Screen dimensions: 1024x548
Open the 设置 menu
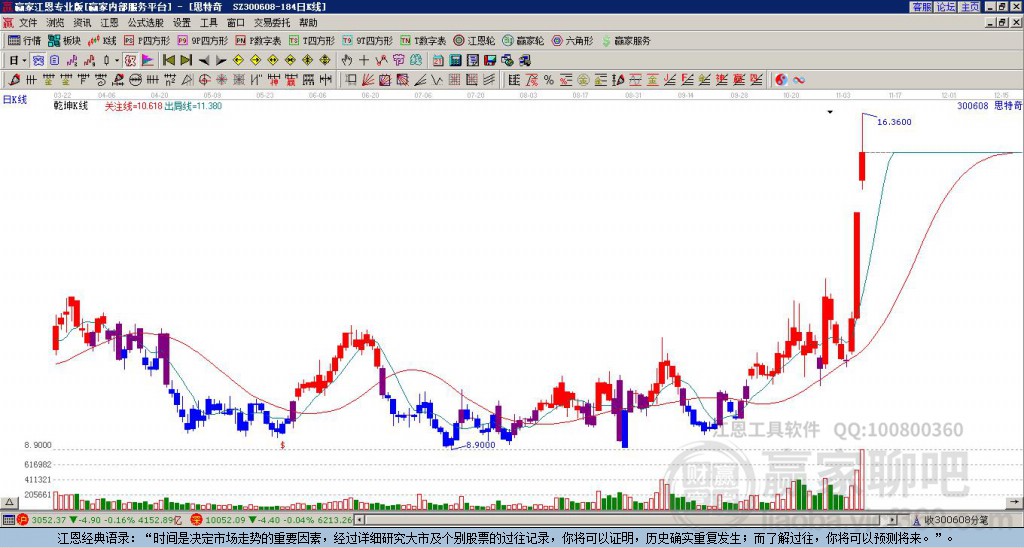pyautogui.click(x=182, y=23)
